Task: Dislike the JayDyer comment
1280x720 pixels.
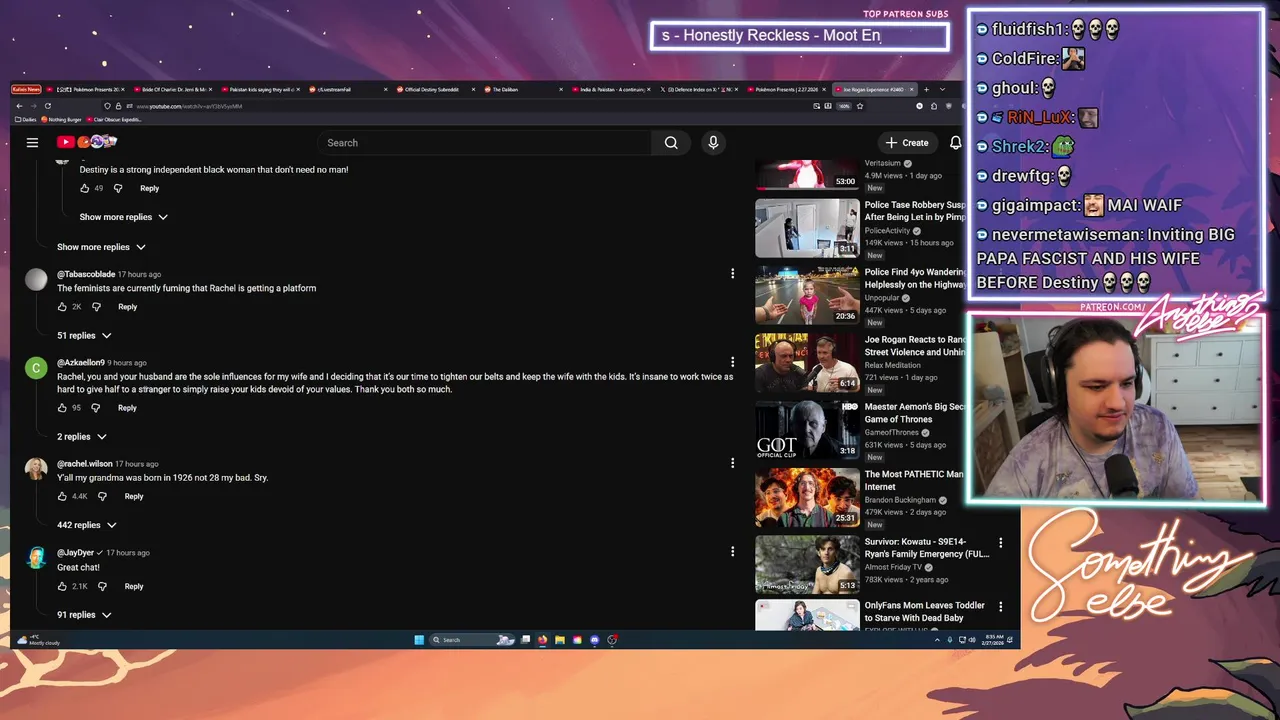Action: (102, 586)
